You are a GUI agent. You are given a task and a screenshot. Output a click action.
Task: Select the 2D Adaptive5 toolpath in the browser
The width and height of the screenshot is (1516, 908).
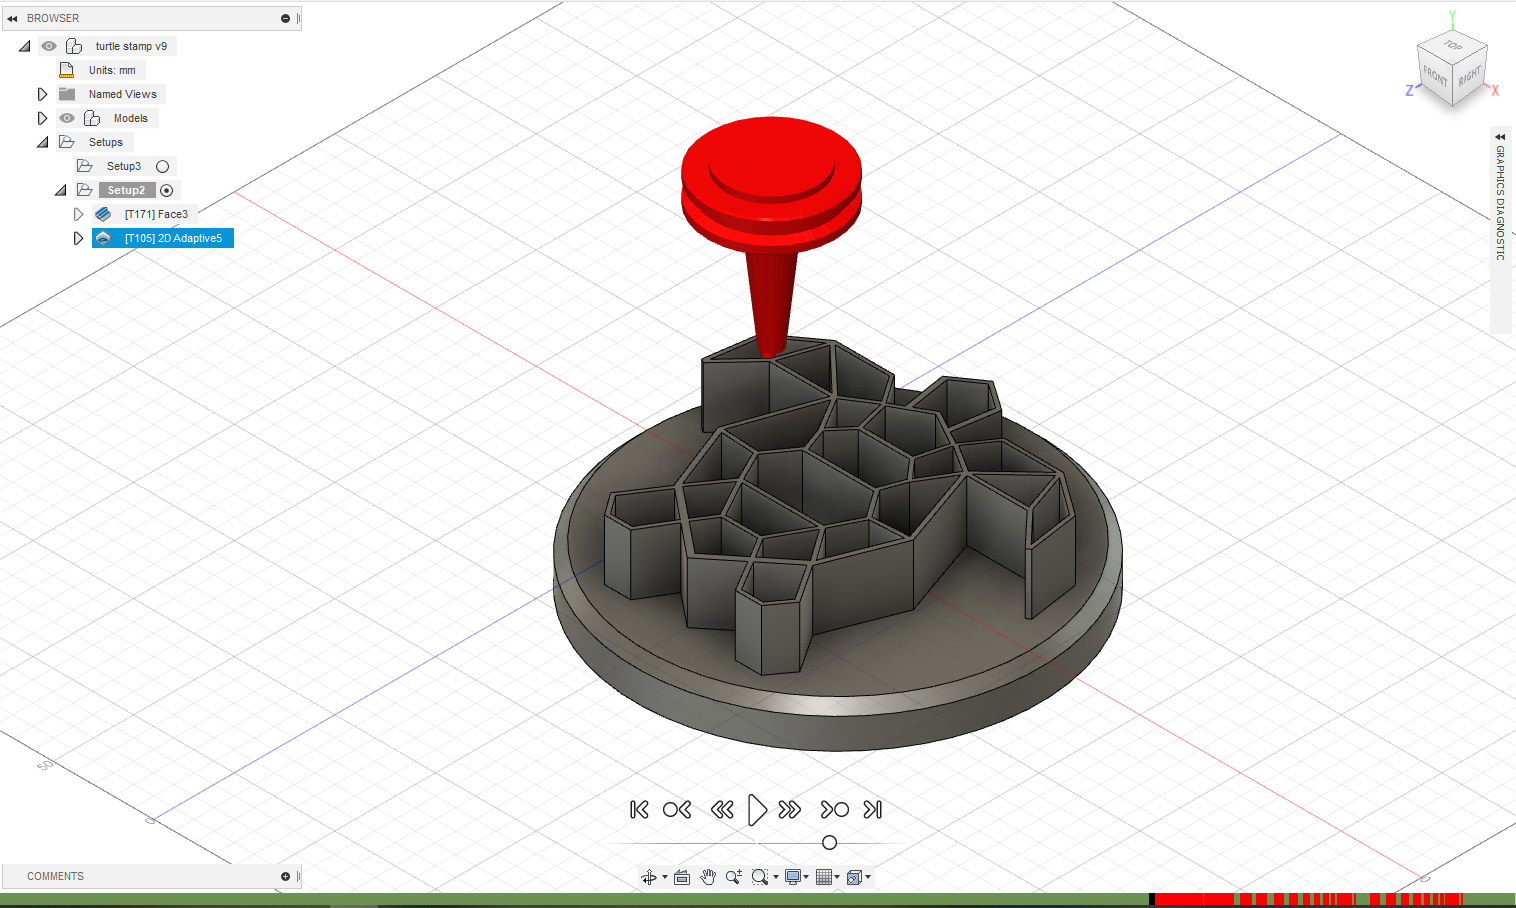172,238
